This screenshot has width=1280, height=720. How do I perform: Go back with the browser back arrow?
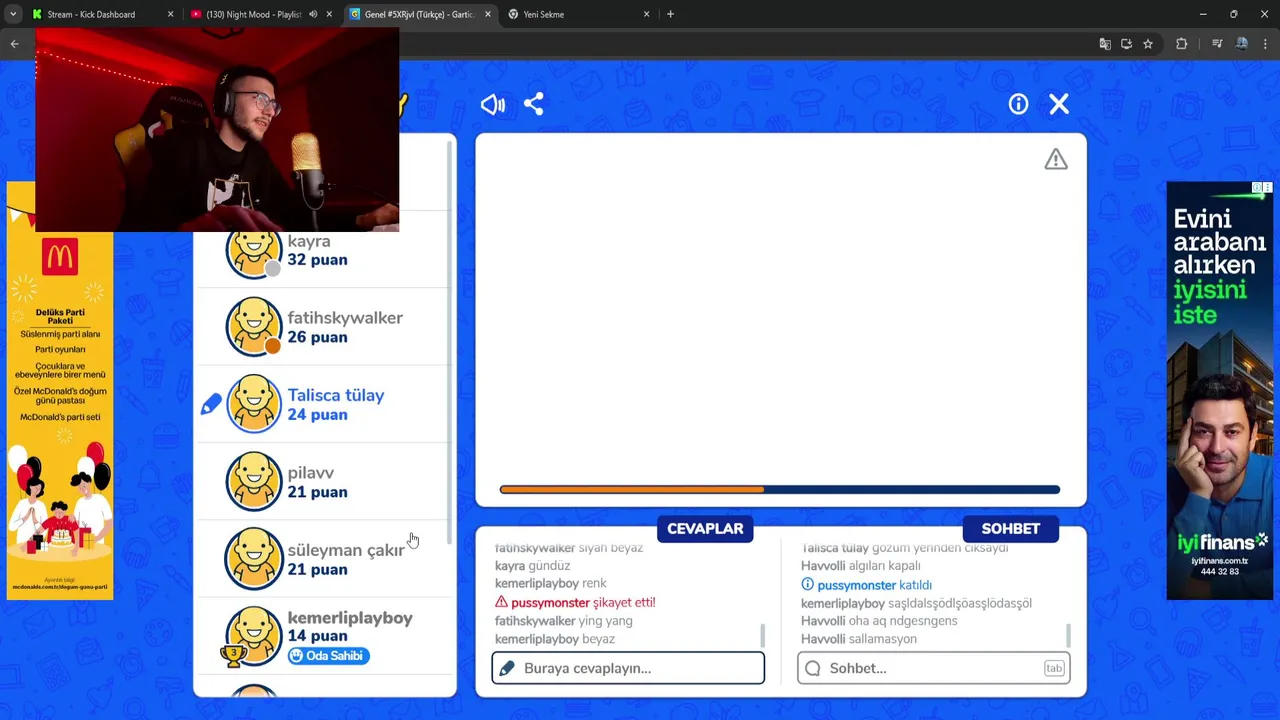pos(14,44)
